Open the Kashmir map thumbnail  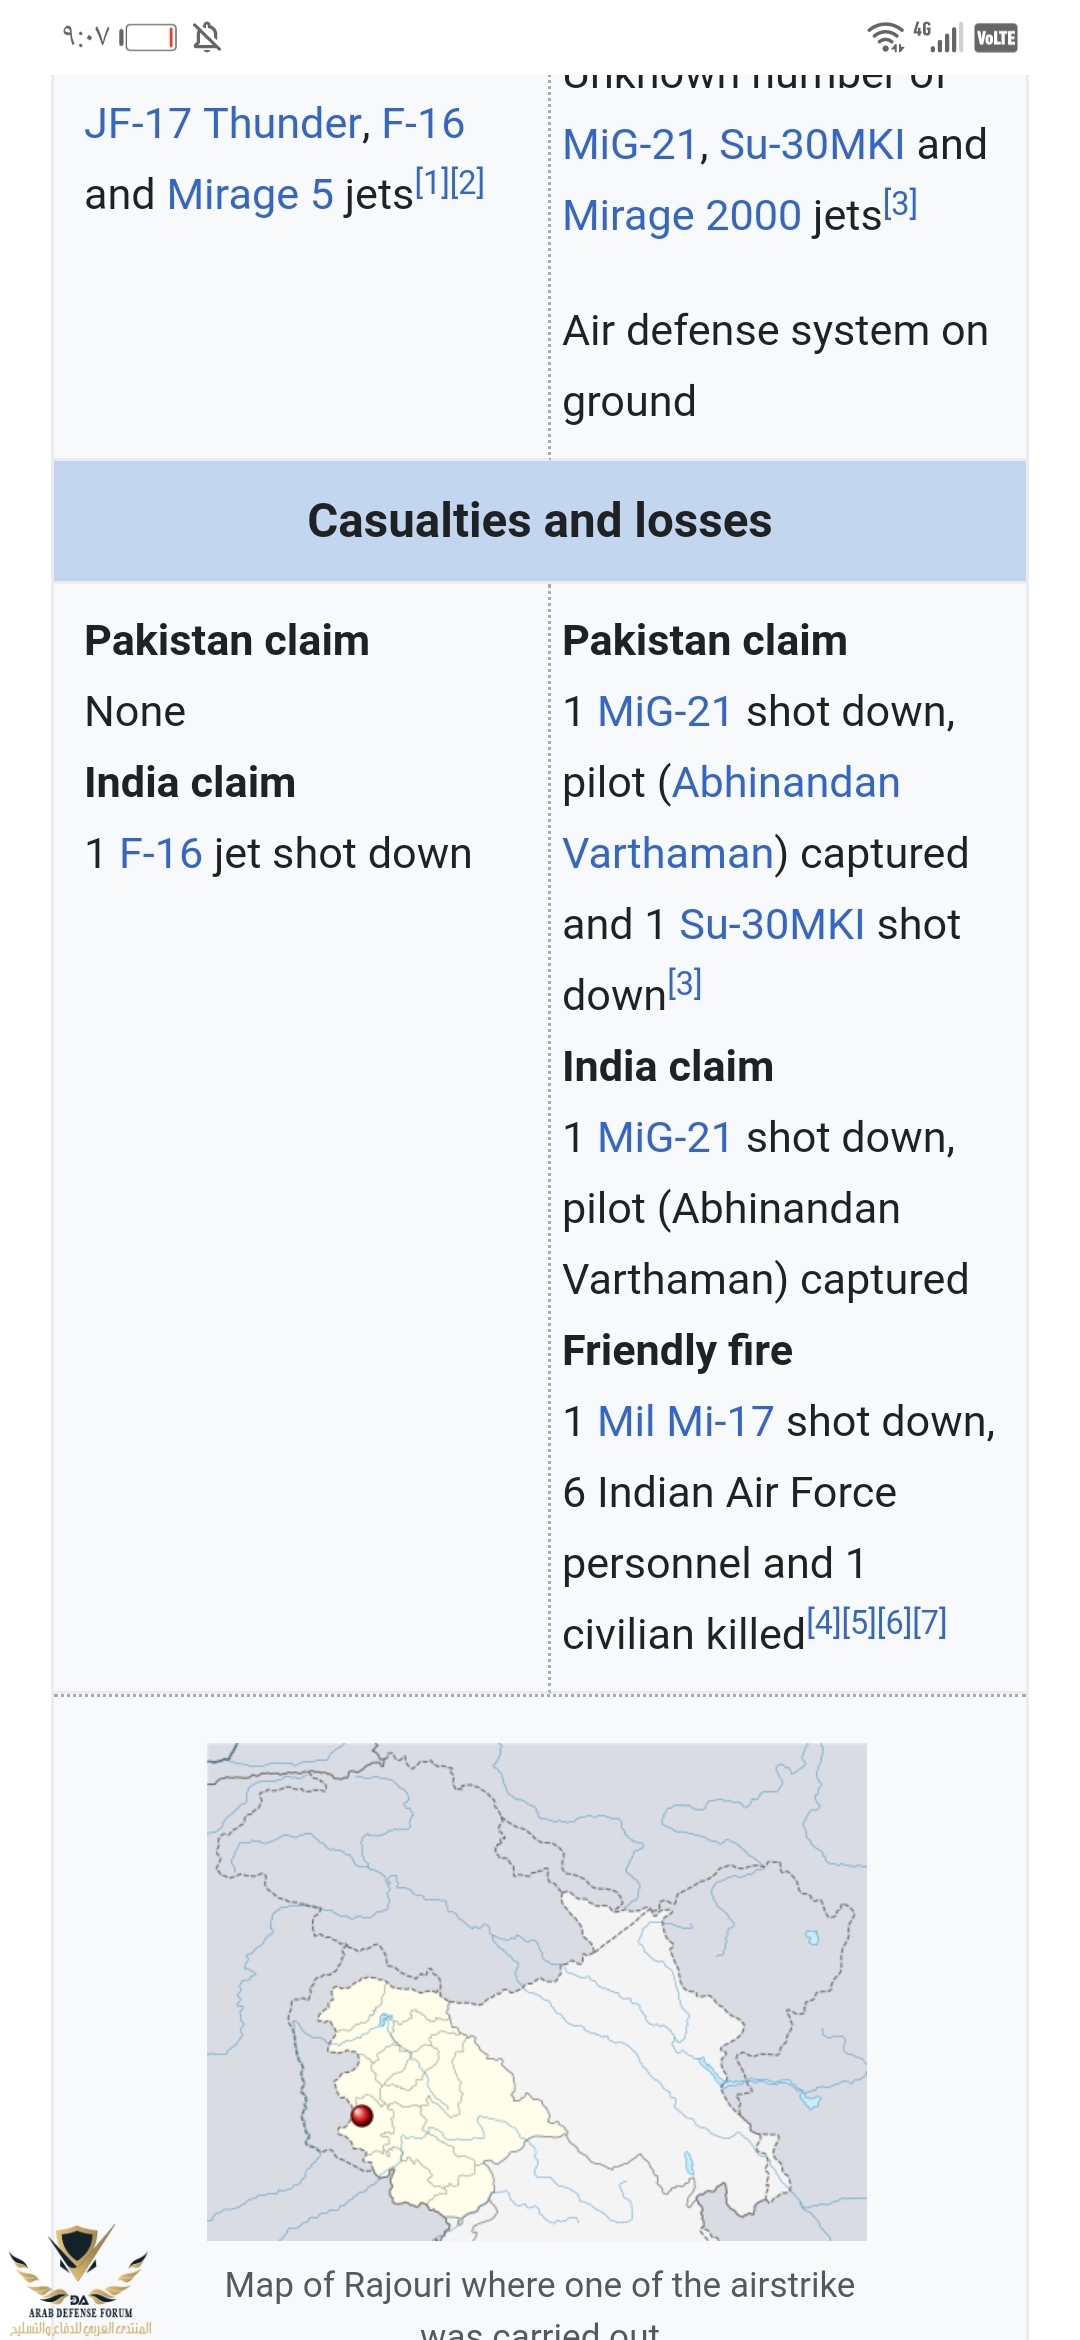pyautogui.click(x=537, y=1991)
